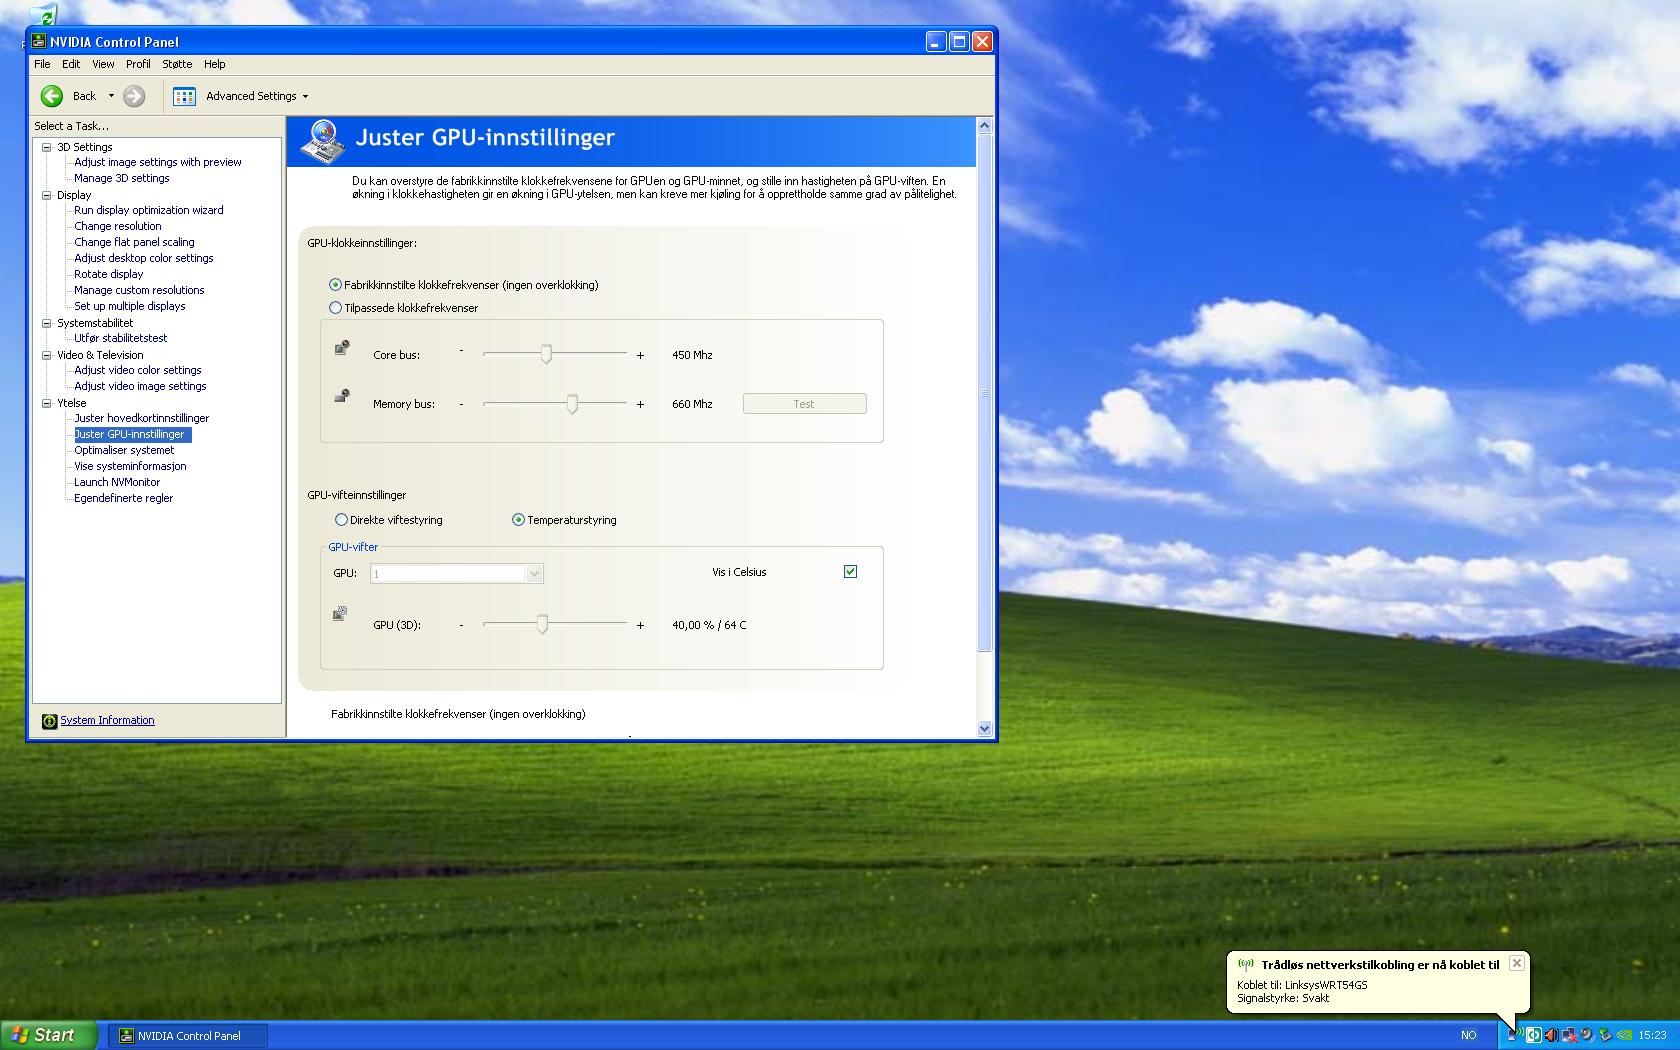Image resolution: width=1680 pixels, height=1050 pixels.
Task: Collapse the 3D Settings tree node
Action: tap(46, 147)
